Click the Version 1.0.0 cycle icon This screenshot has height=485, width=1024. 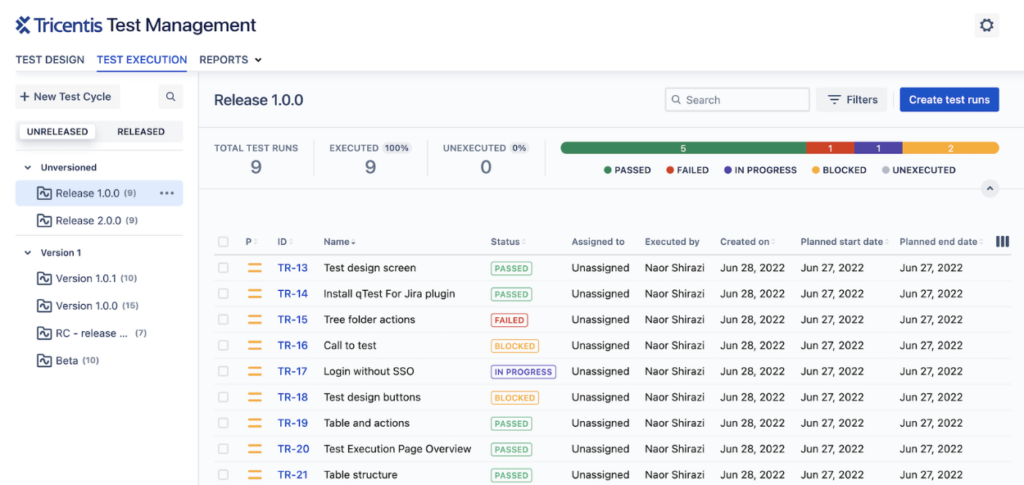tap(44, 305)
